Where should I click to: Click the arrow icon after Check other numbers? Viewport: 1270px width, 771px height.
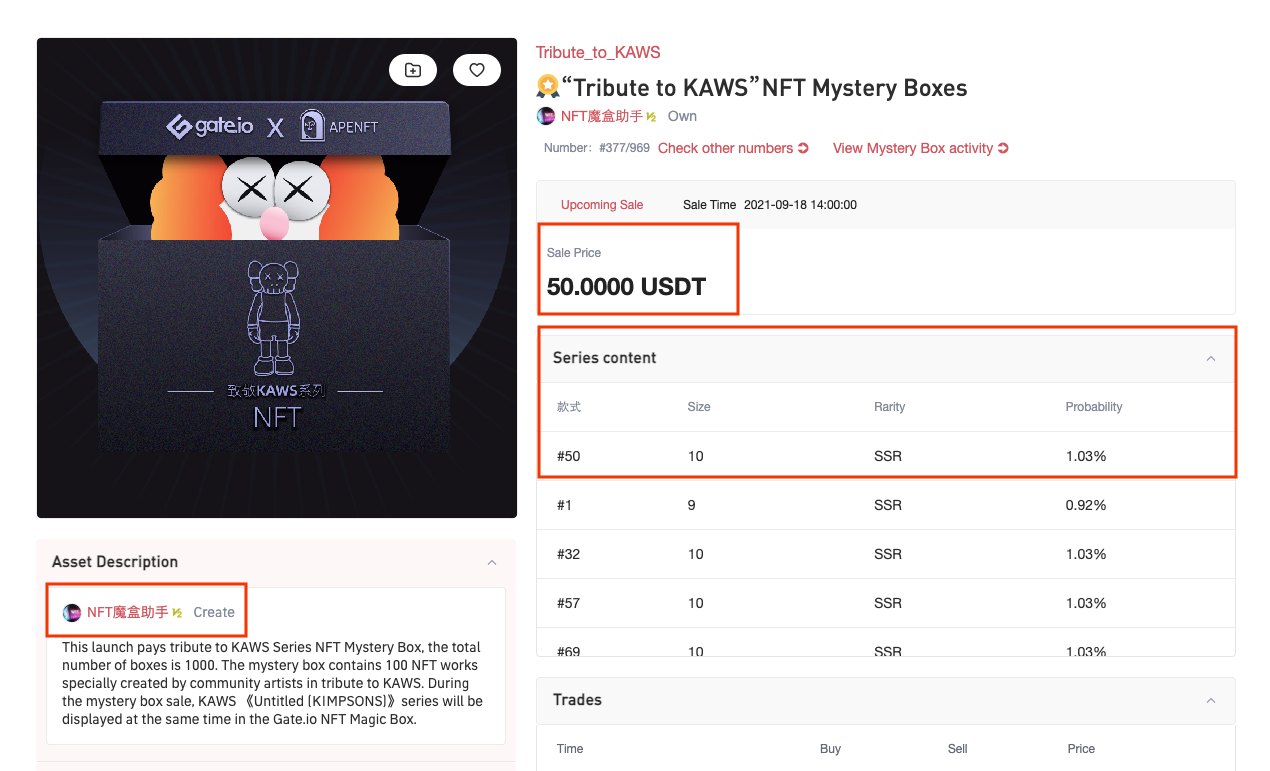[803, 148]
